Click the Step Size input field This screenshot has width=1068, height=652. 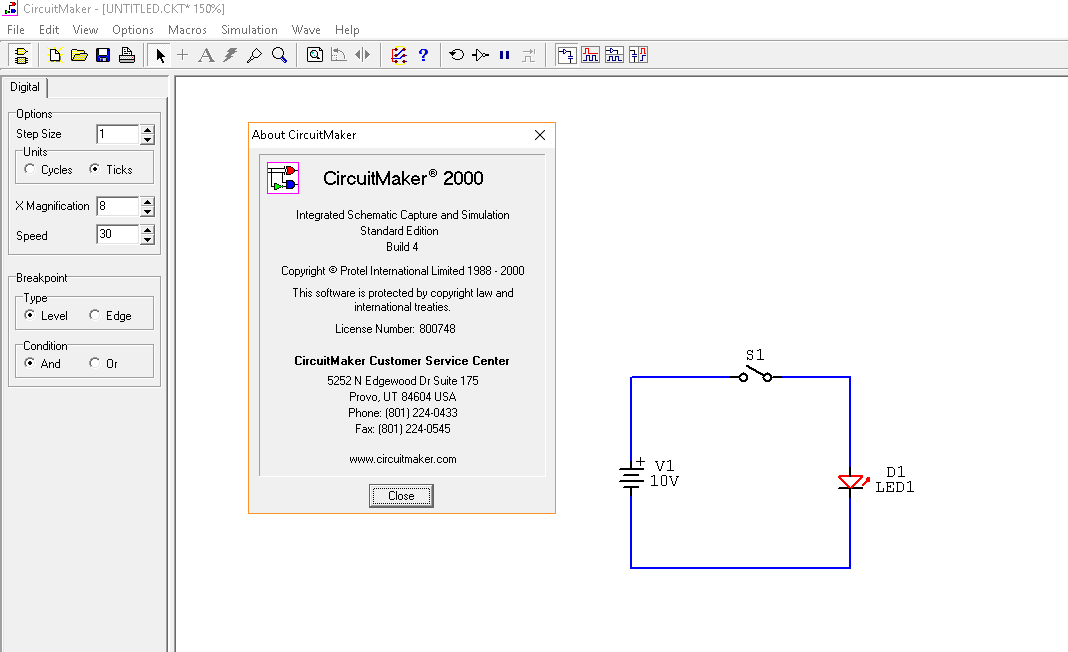[x=118, y=134]
